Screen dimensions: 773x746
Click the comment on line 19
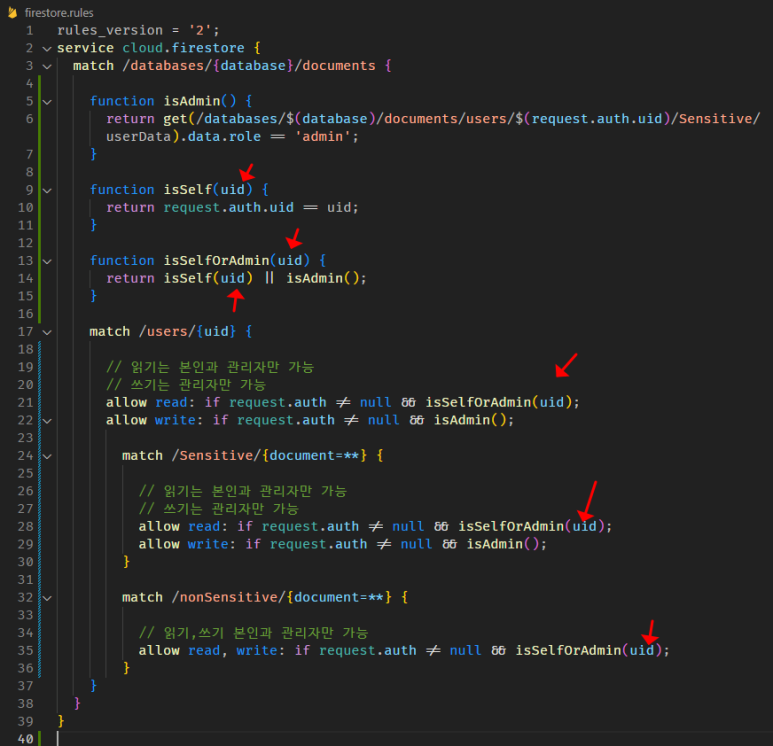[x=210, y=367]
